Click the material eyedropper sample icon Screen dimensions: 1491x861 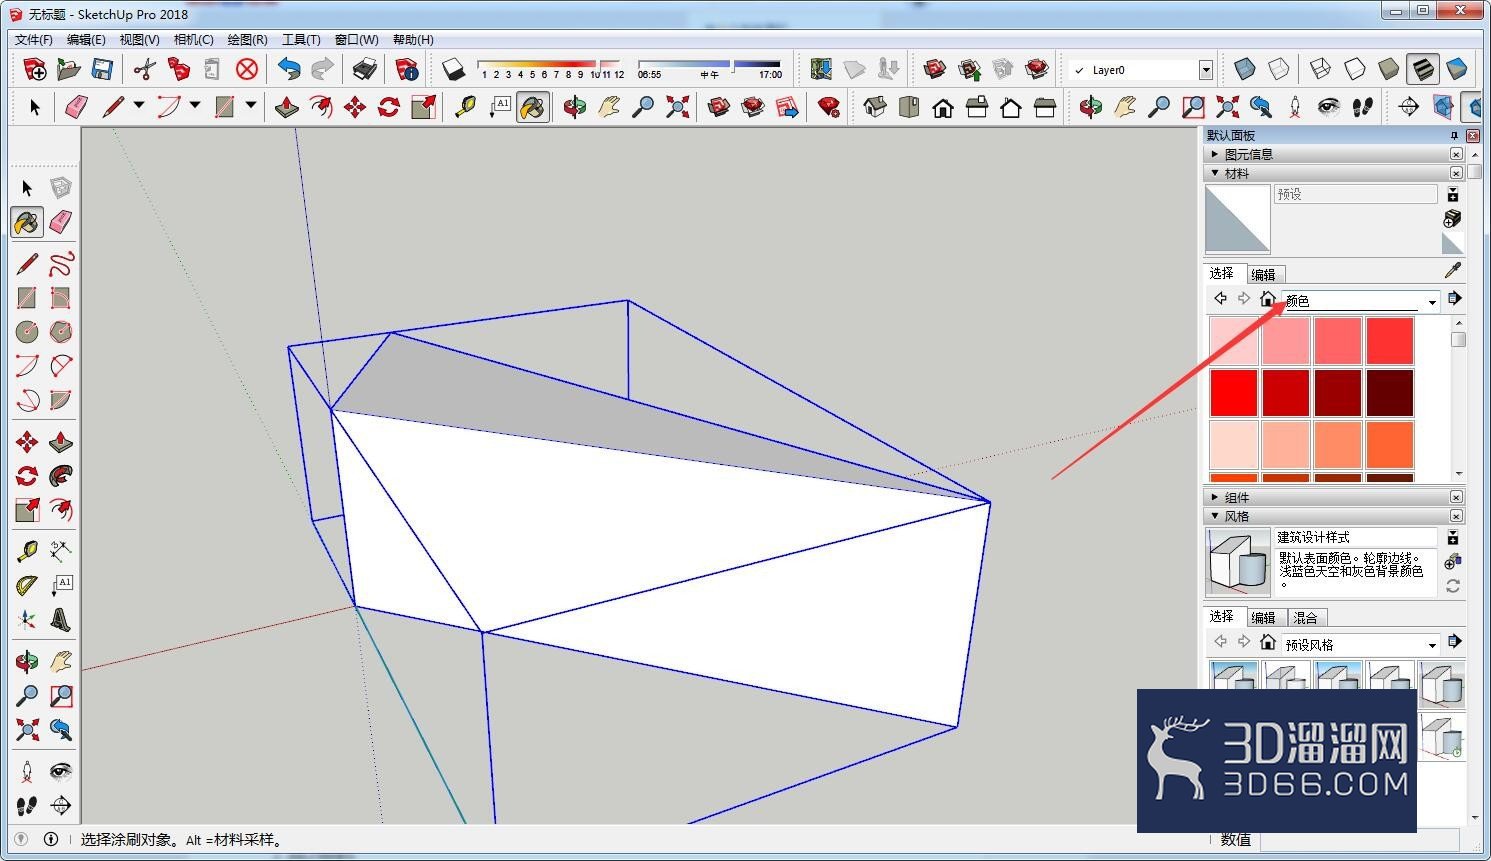pos(1453,270)
